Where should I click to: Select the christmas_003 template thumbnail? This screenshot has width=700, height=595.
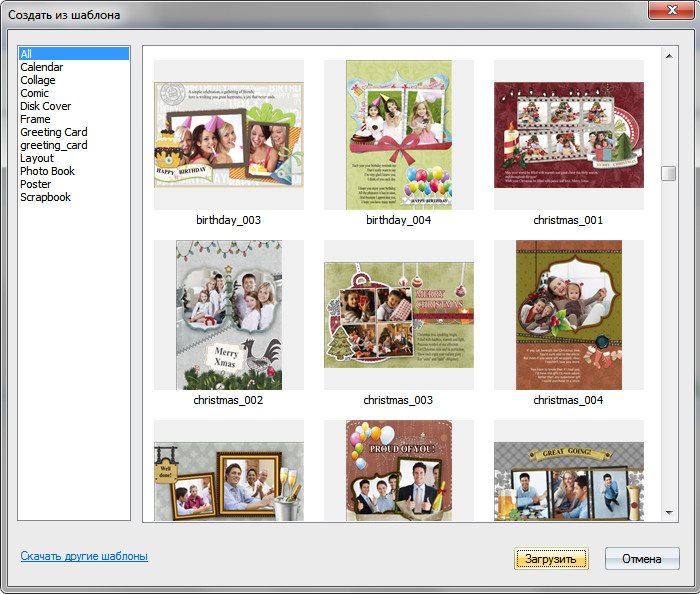(399, 315)
